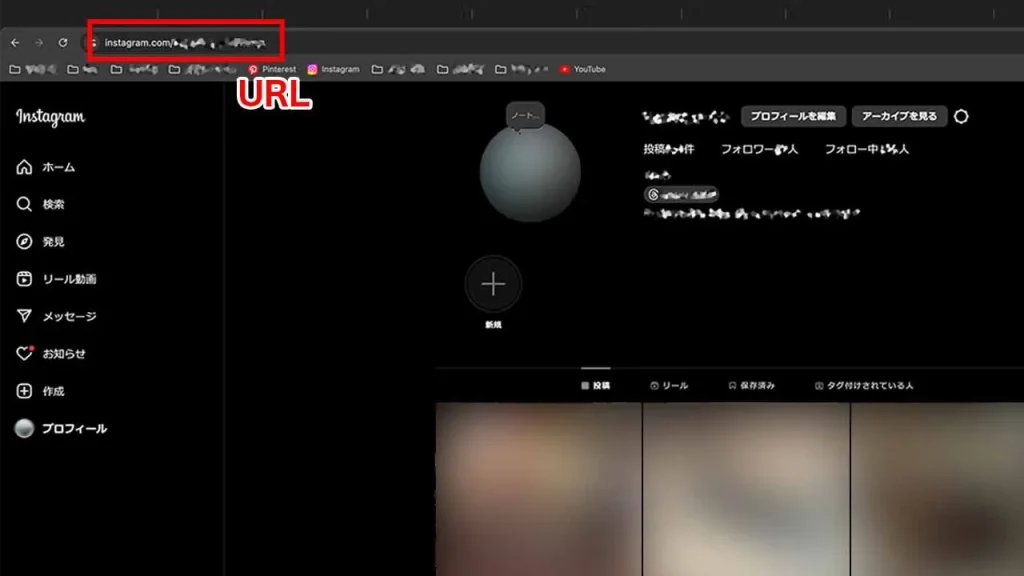Open the third post thumbnail
The image size is (1024, 576).
pos(938,489)
